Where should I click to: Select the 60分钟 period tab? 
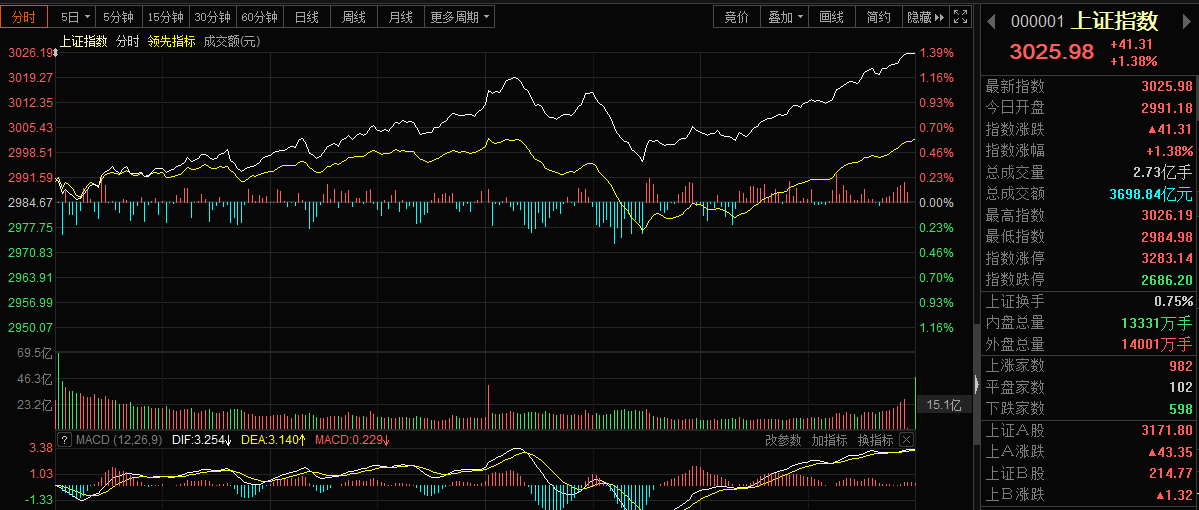tap(259, 17)
